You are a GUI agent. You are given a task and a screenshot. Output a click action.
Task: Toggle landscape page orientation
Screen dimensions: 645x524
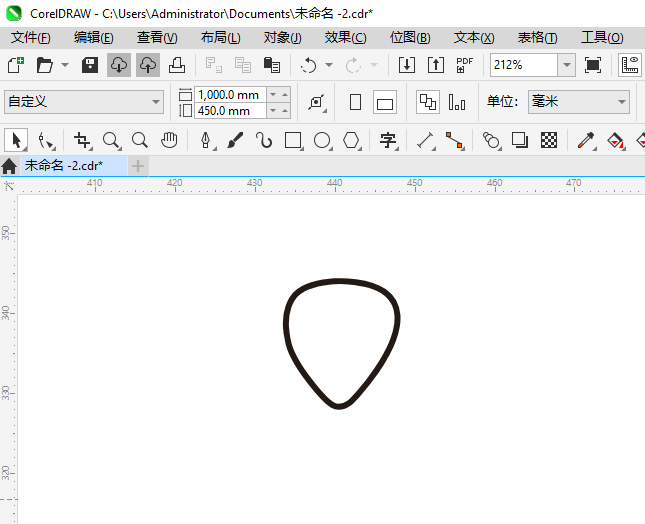coord(385,102)
